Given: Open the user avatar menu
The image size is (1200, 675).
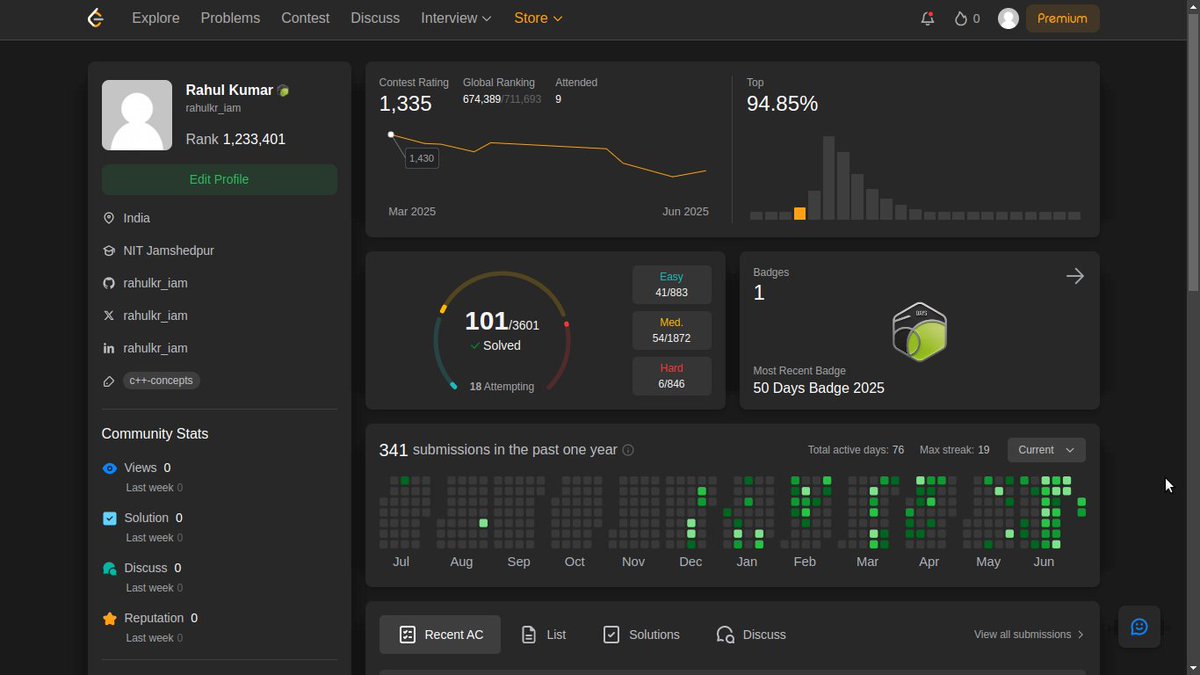Looking at the screenshot, I should 1008,18.
